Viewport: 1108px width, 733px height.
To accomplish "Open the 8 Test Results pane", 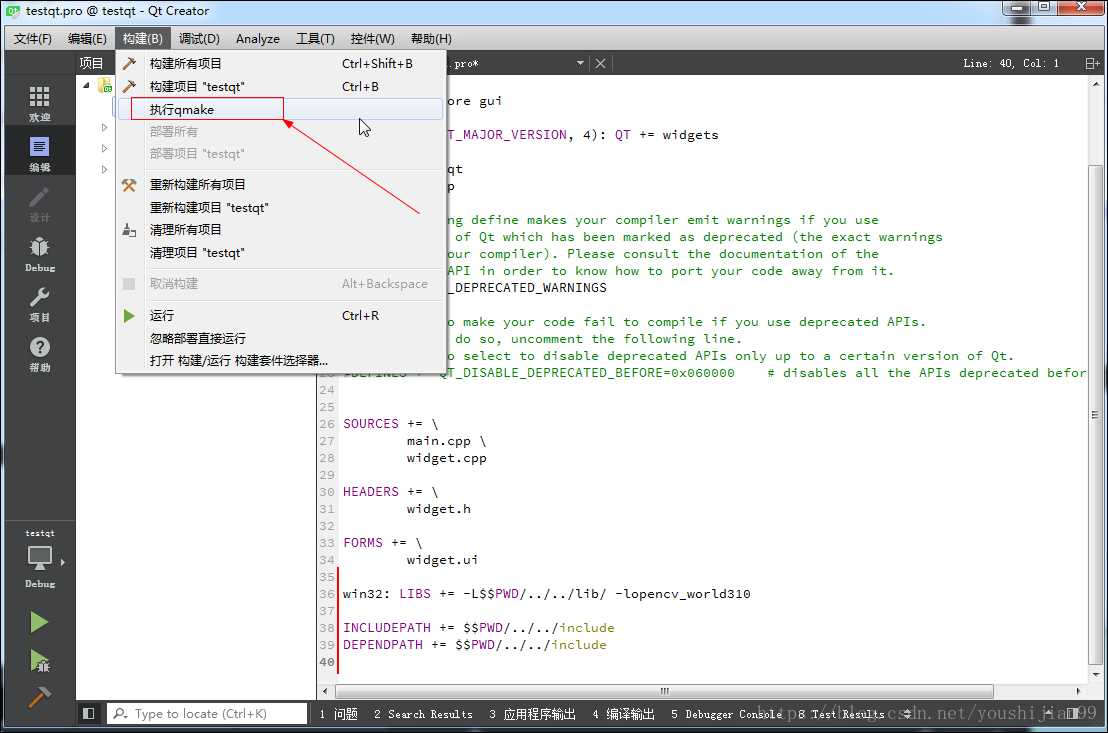I will tap(841, 714).
